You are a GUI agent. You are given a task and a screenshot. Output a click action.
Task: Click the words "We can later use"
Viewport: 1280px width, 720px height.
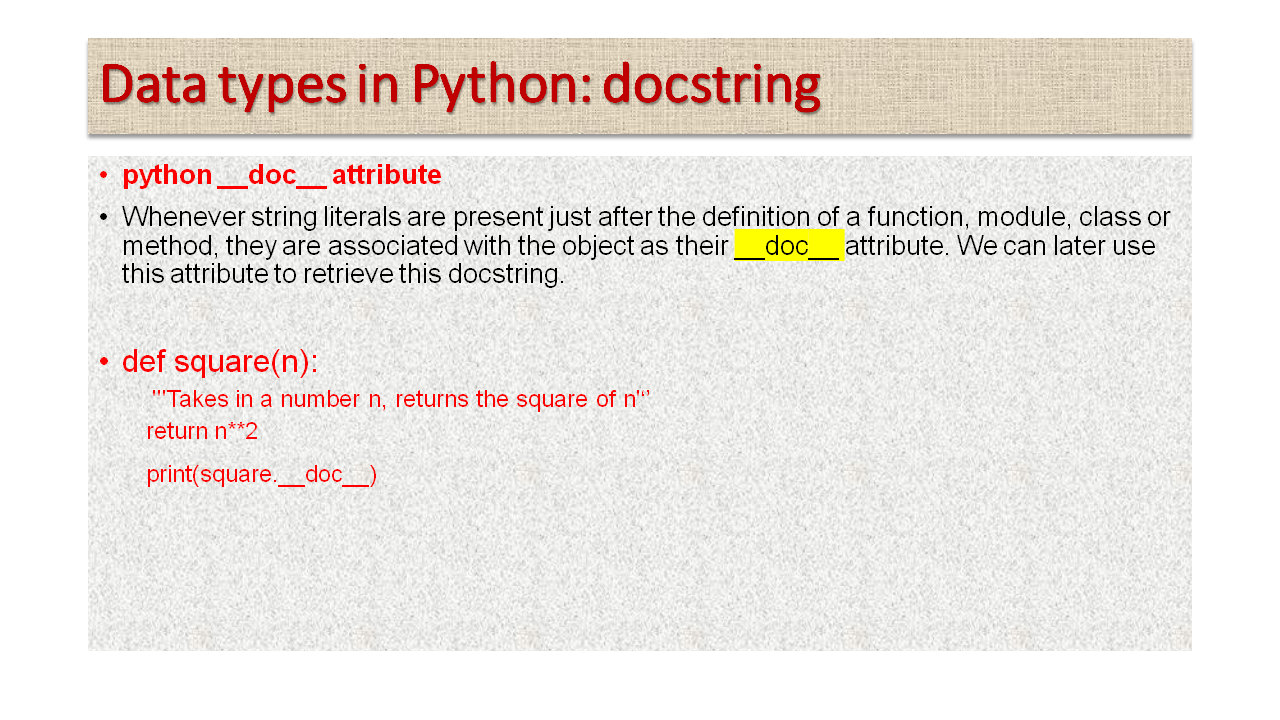(x=1056, y=245)
